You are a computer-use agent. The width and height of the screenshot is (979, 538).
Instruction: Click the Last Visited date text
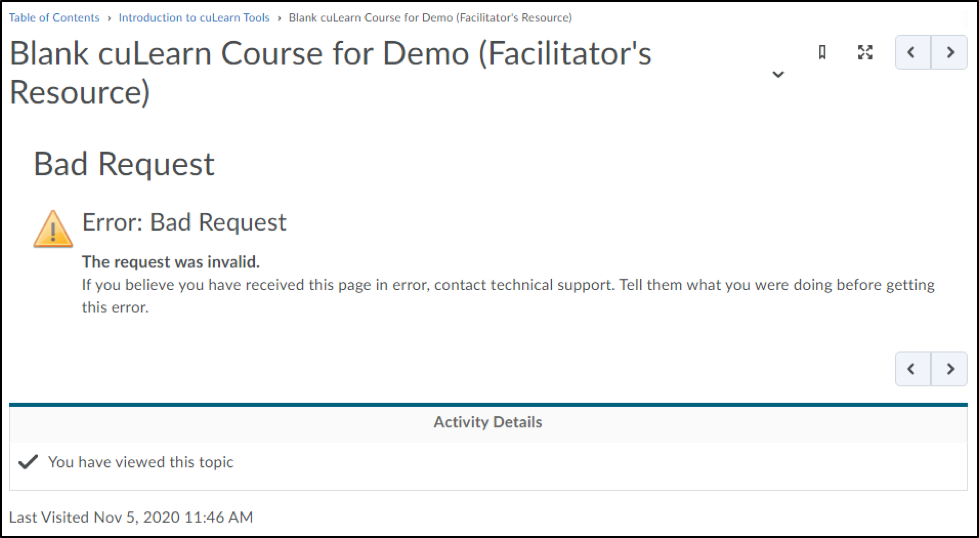[x=131, y=517]
